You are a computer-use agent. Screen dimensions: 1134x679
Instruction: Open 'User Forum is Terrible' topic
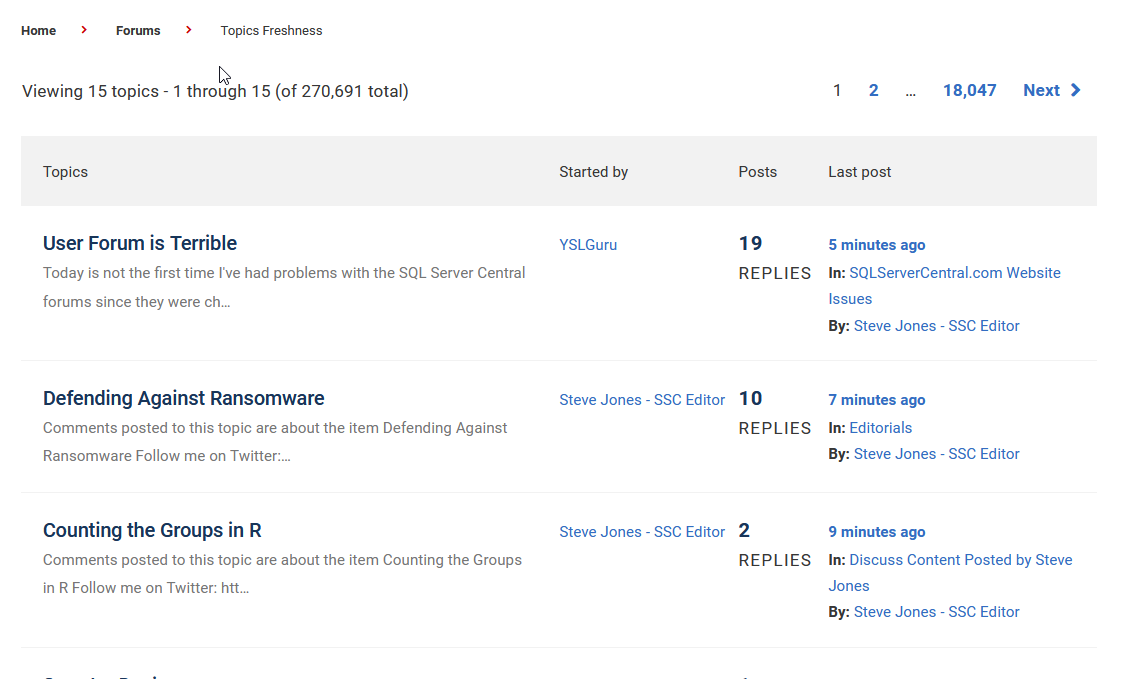(140, 243)
